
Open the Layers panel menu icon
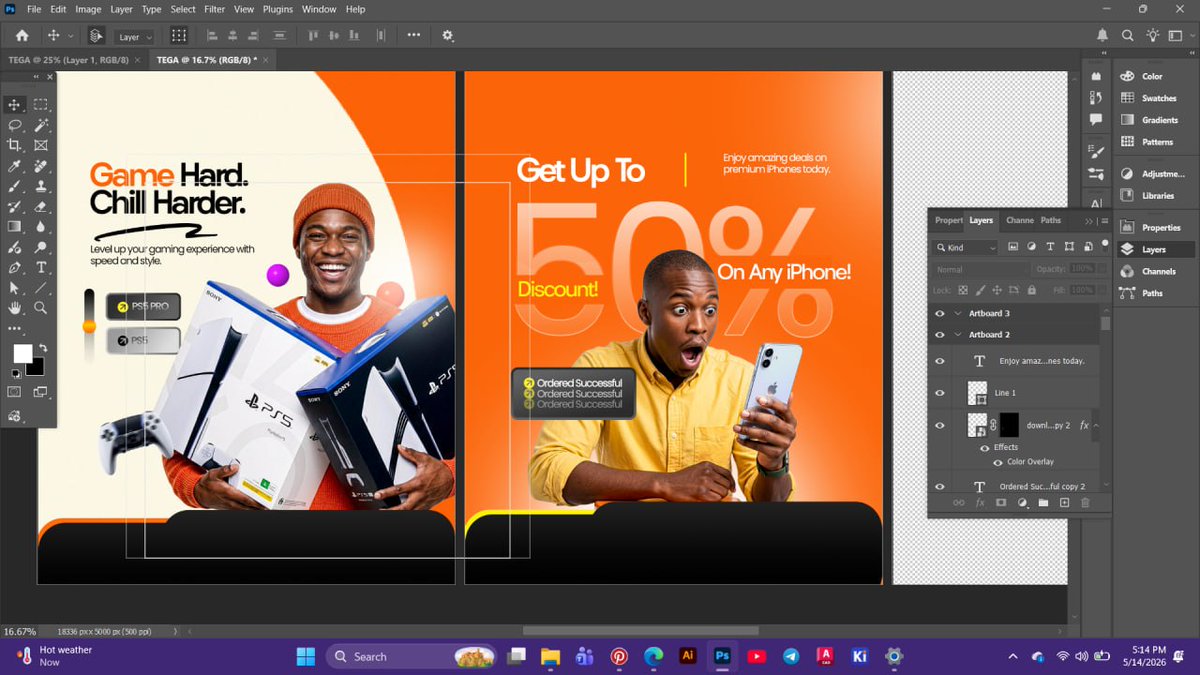(x=1104, y=220)
